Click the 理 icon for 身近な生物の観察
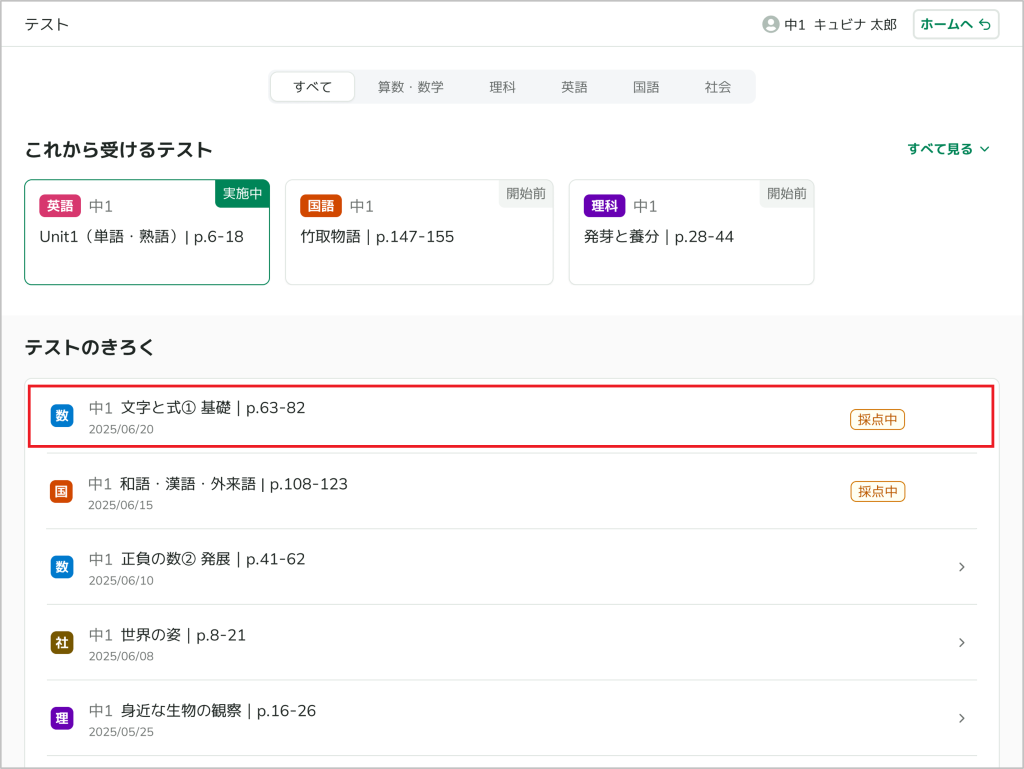This screenshot has height=769, width=1024. coord(62,718)
